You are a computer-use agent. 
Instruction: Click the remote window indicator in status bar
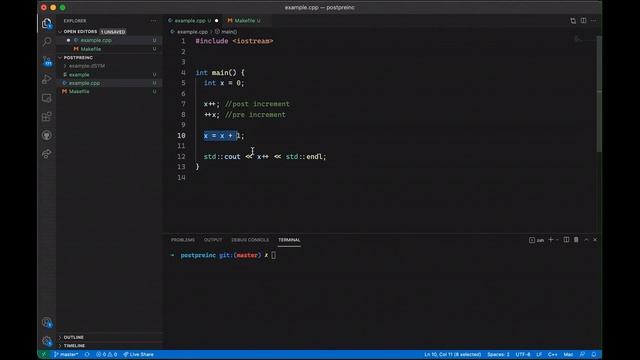[43, 354]
